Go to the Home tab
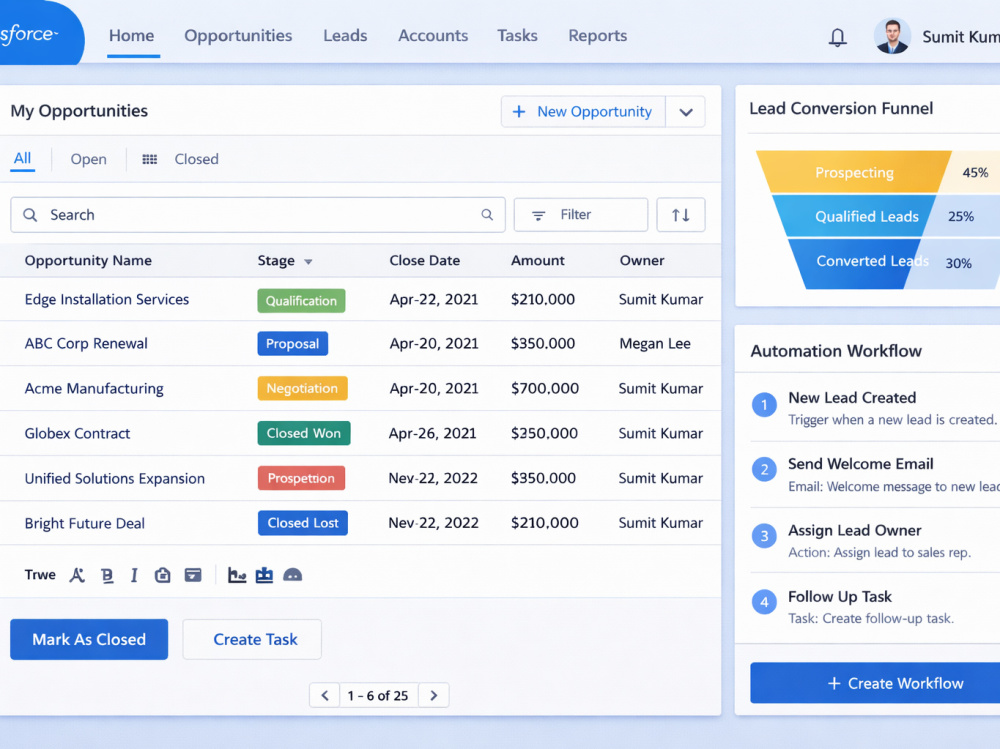1000x749 pixels. [131, 36]
